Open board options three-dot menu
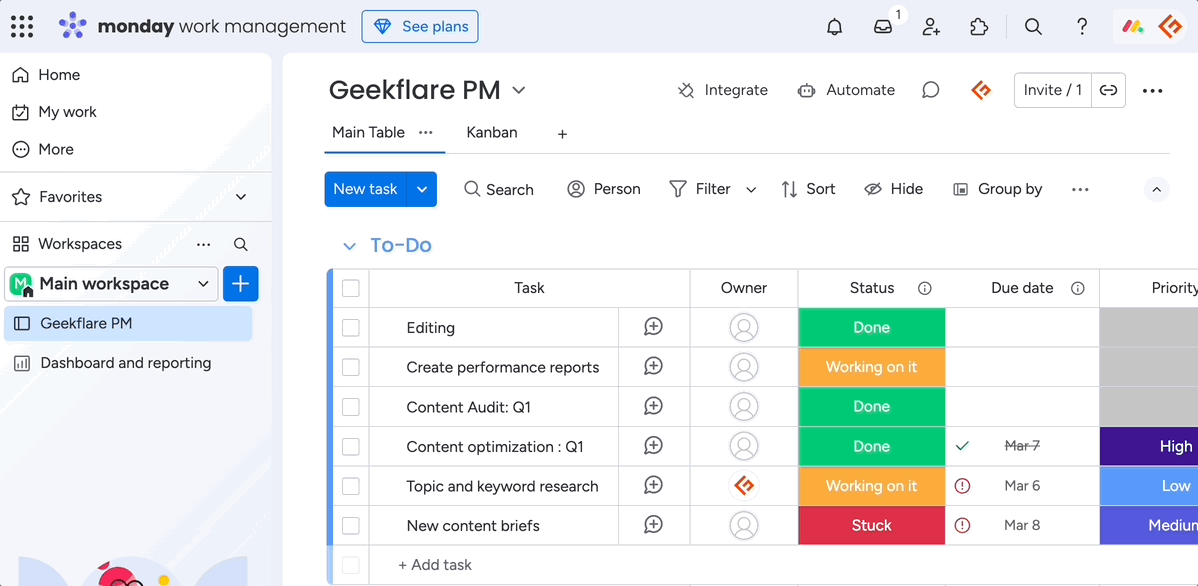This screenshot has height=586, width=1198. click(1152, 91)
